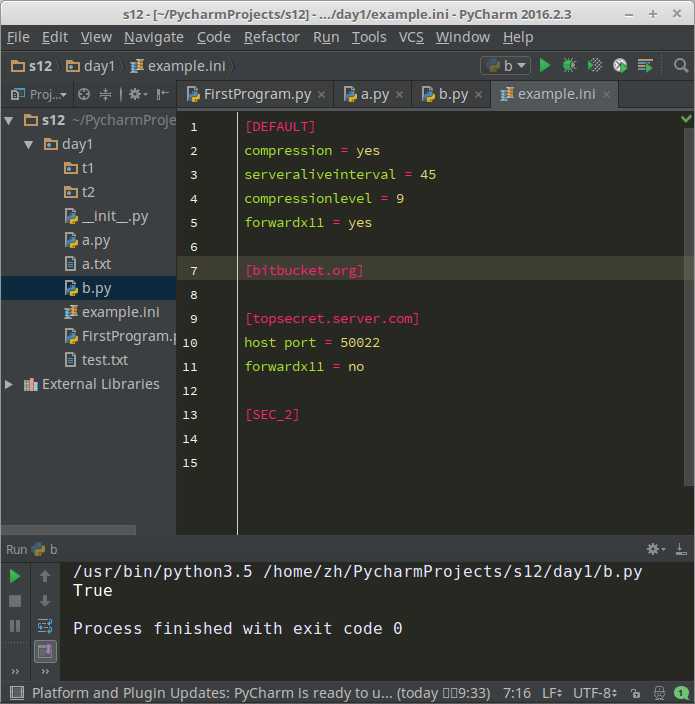Viewport: 695px width, 704px height.
Task: Open the VCS menu
Action: click(x=411, y=37)
